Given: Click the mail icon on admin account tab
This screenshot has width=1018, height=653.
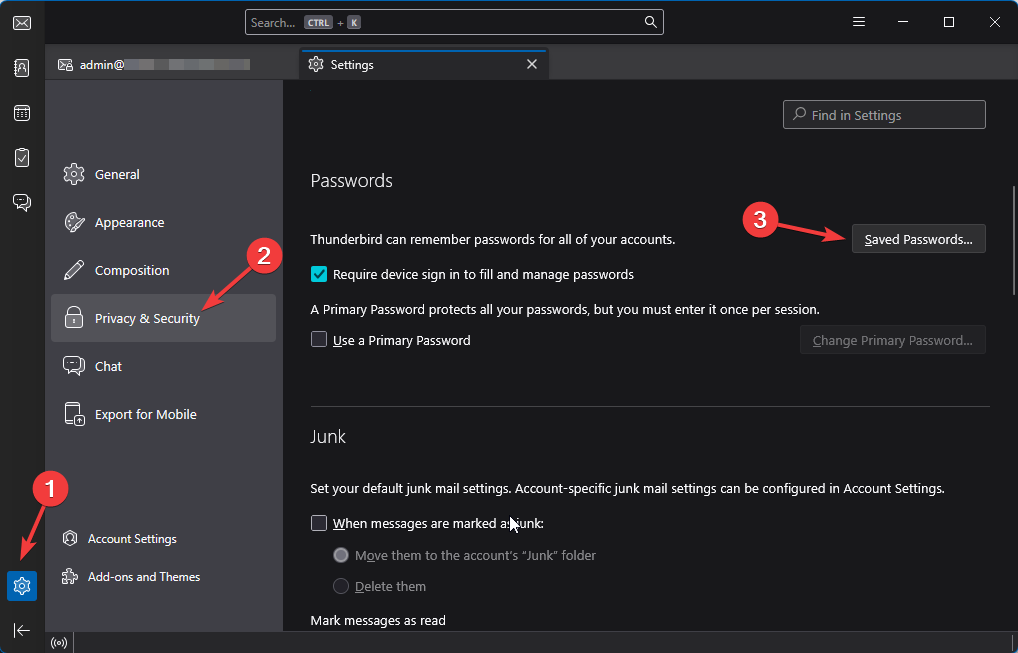Looking at the screenshot, I should click(x=65, y=64).
